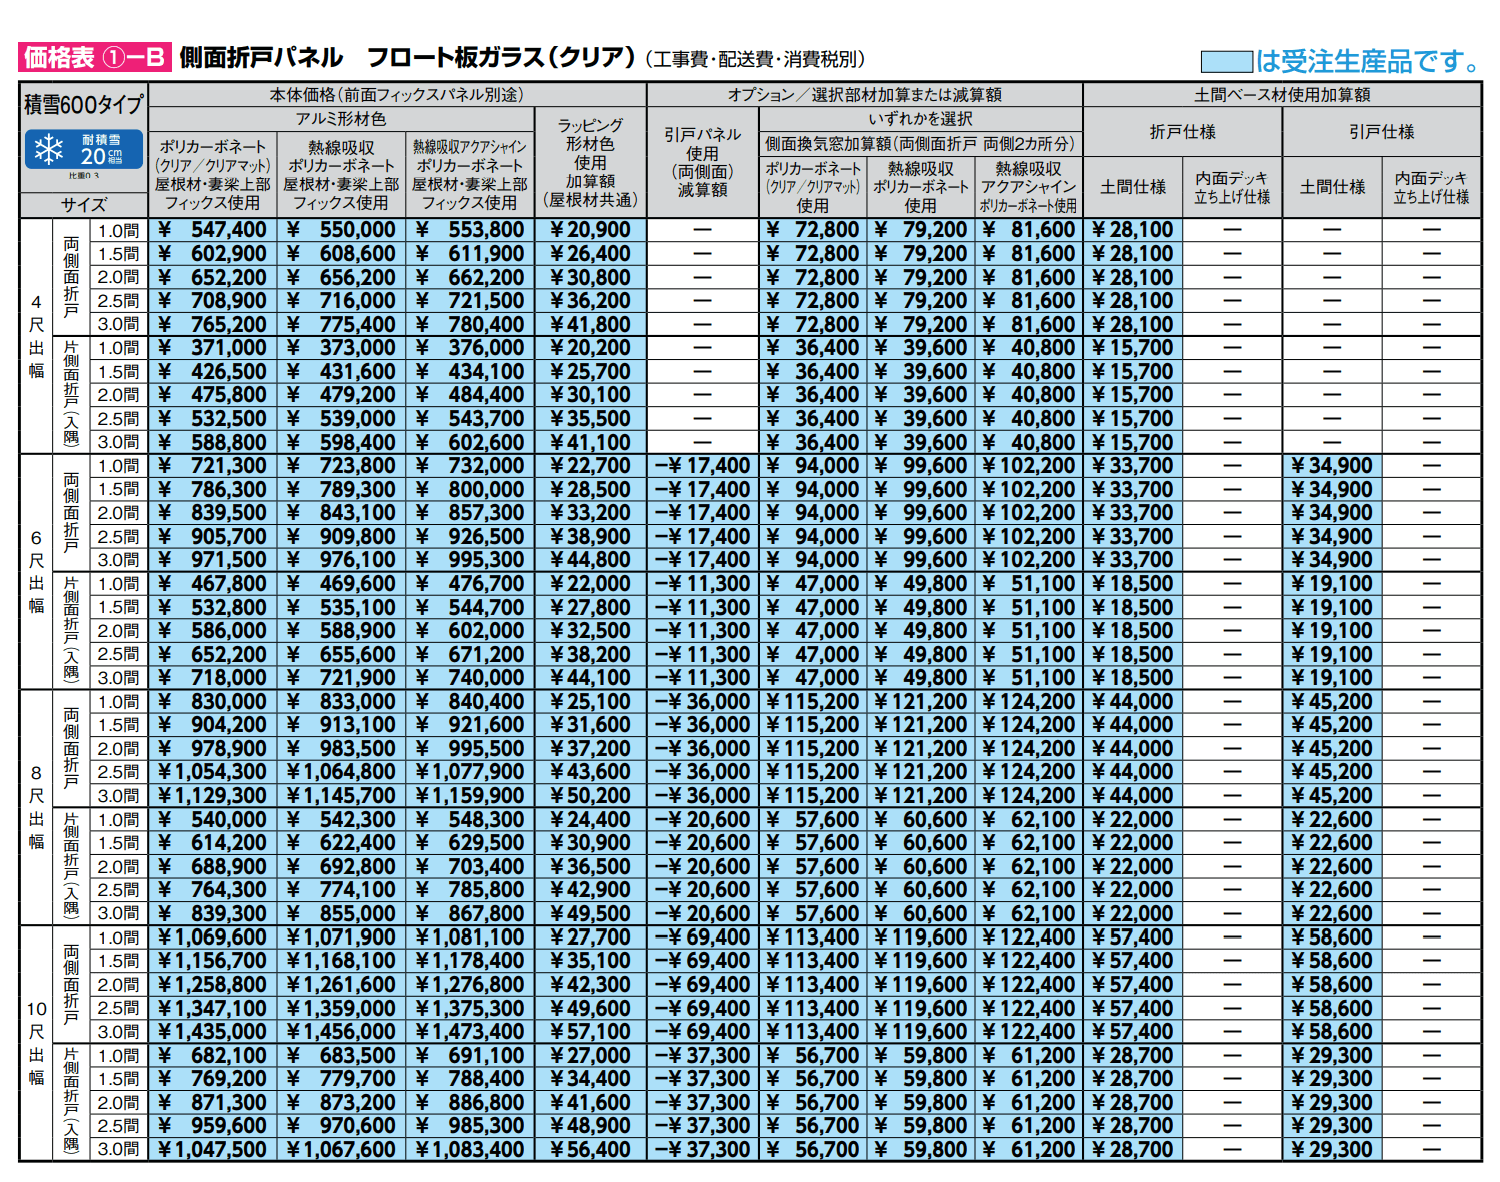Click the 引戸仕様 header cell
This screenshot has height=1182, width=1500.
coord(1381,132)
